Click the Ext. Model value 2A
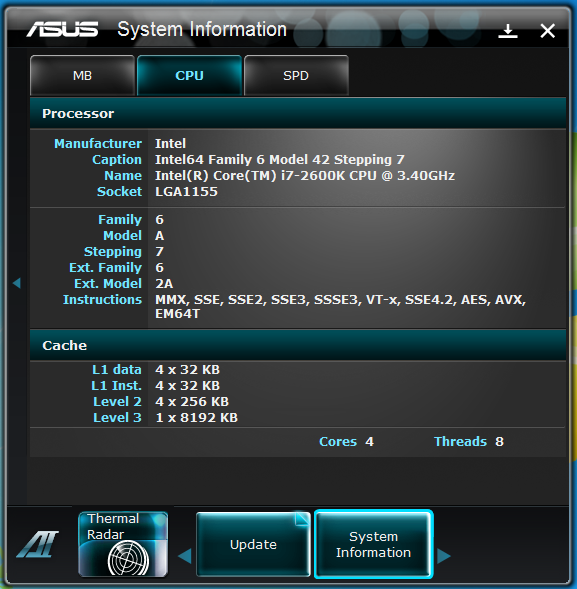 tap(164, 284)
